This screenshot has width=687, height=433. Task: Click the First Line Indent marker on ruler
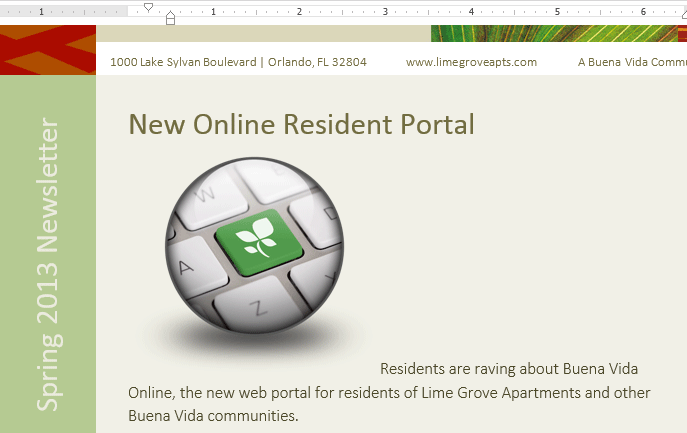(148, 7)
